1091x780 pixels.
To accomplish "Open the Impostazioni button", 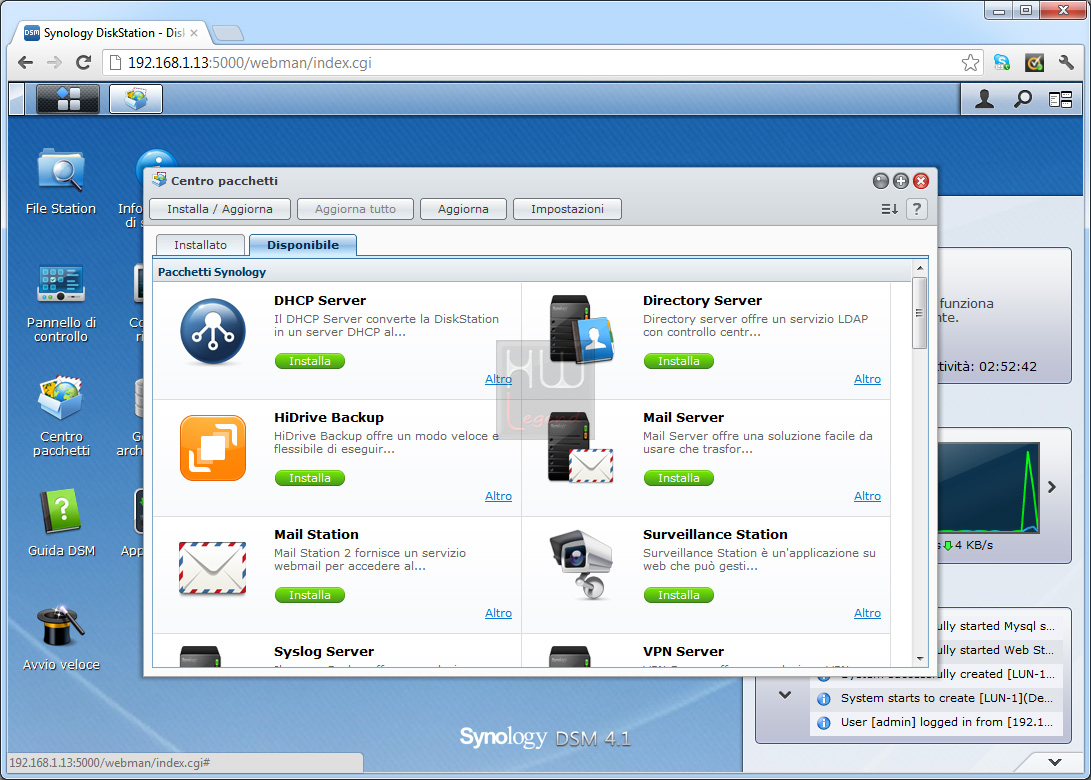I will (x=567, y=209).
